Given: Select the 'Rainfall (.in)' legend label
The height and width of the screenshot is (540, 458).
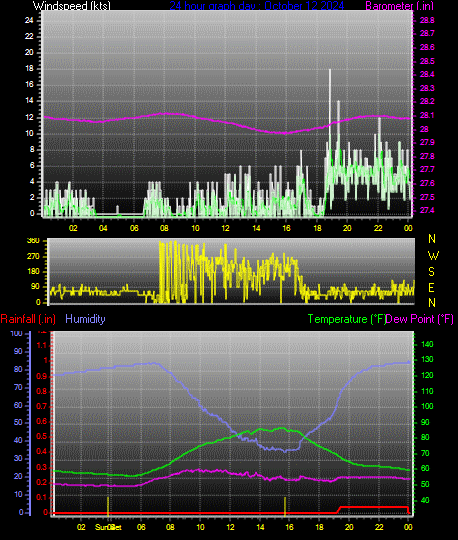Looking at the screenshot, I should [28, 319].
